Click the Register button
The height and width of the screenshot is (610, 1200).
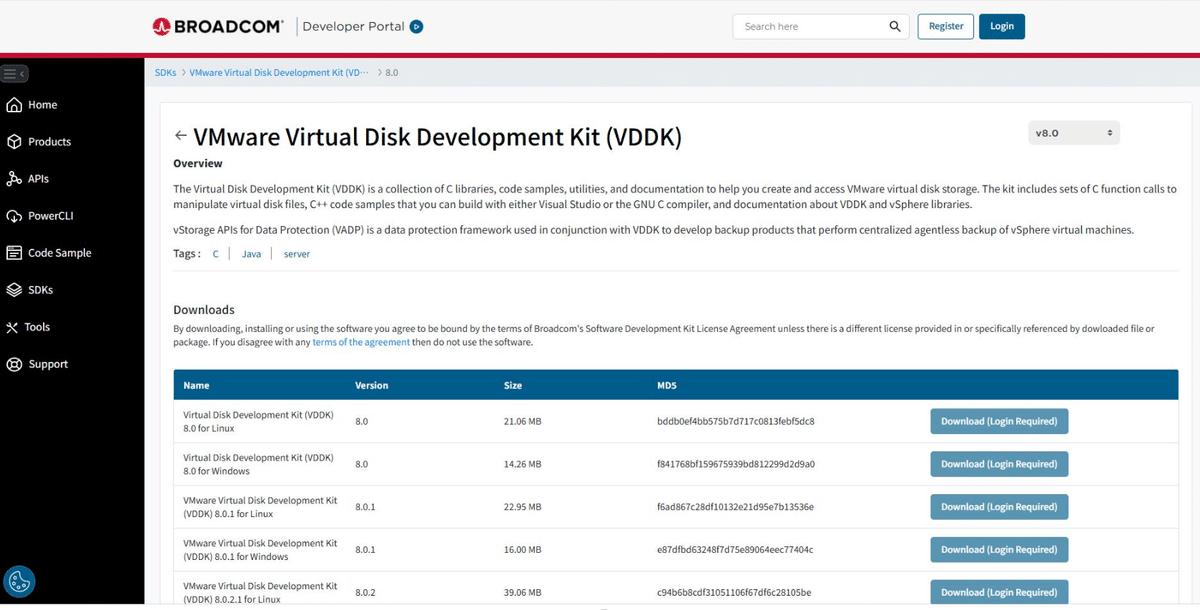pyautogui.click(x=945, y=26)
